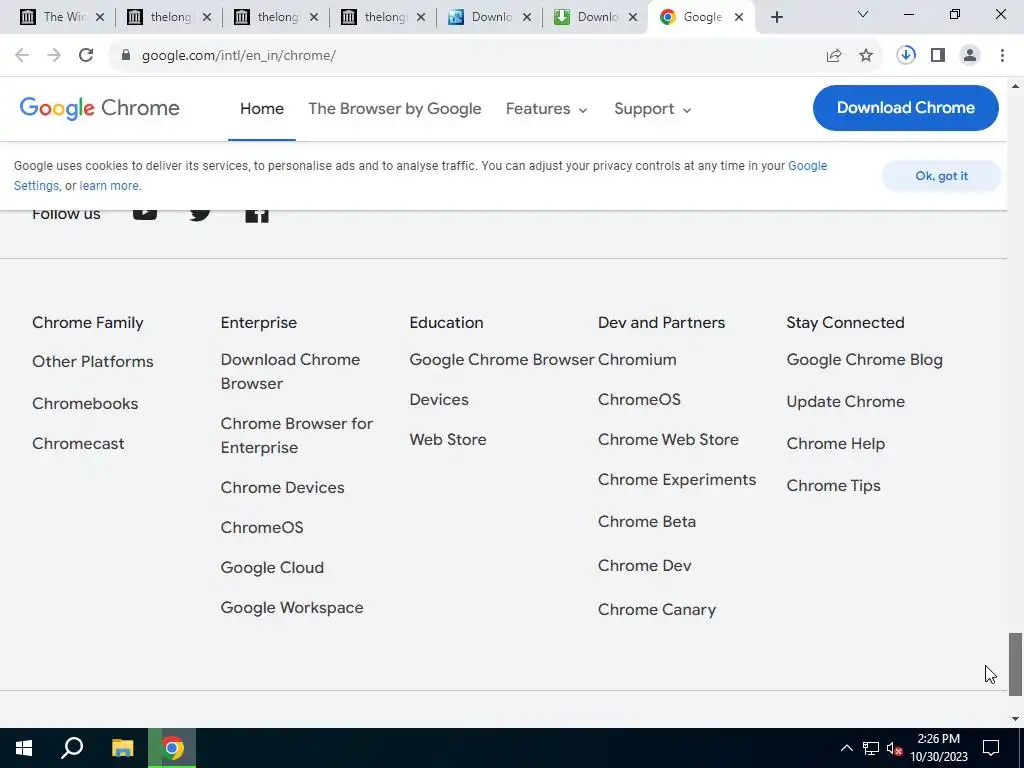Viewport: 1024px width, 768px height.
Task: Visit the YouTube follow icon
Action: tap(145, 214)
